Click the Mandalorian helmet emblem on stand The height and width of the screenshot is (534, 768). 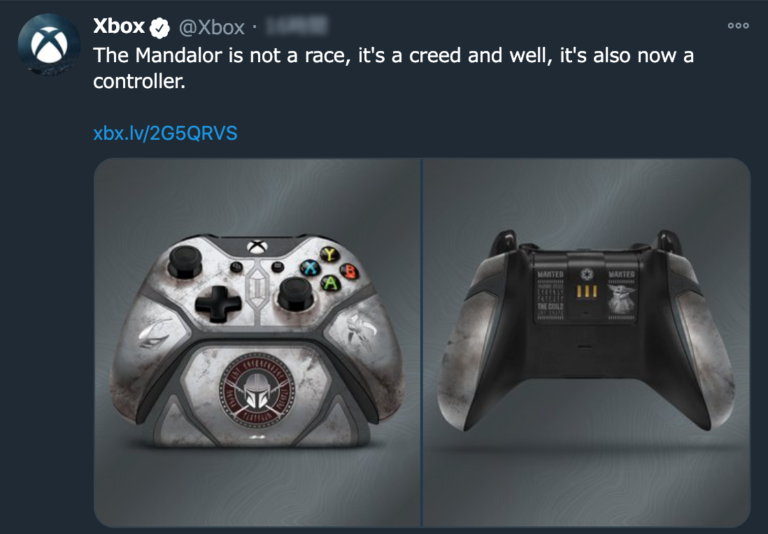256,390
